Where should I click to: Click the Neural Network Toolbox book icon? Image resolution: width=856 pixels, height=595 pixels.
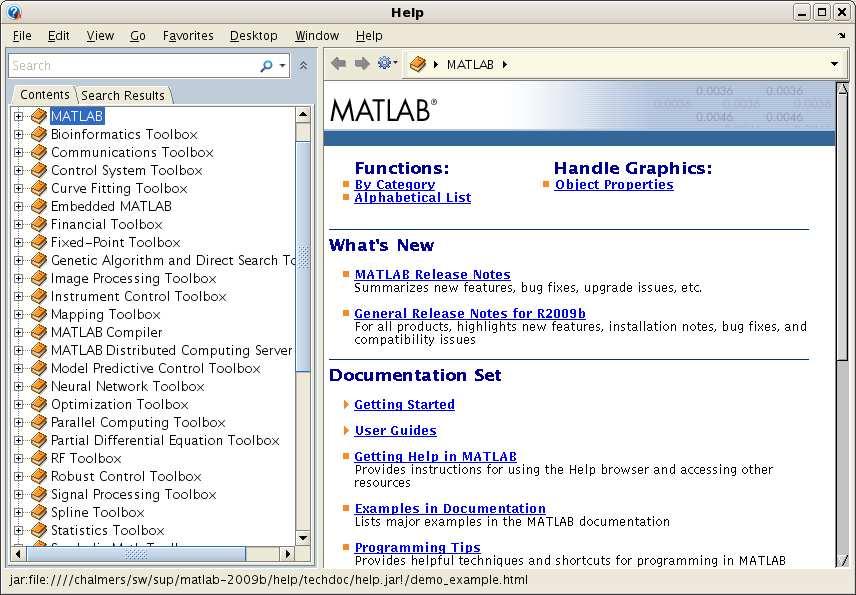39,386
